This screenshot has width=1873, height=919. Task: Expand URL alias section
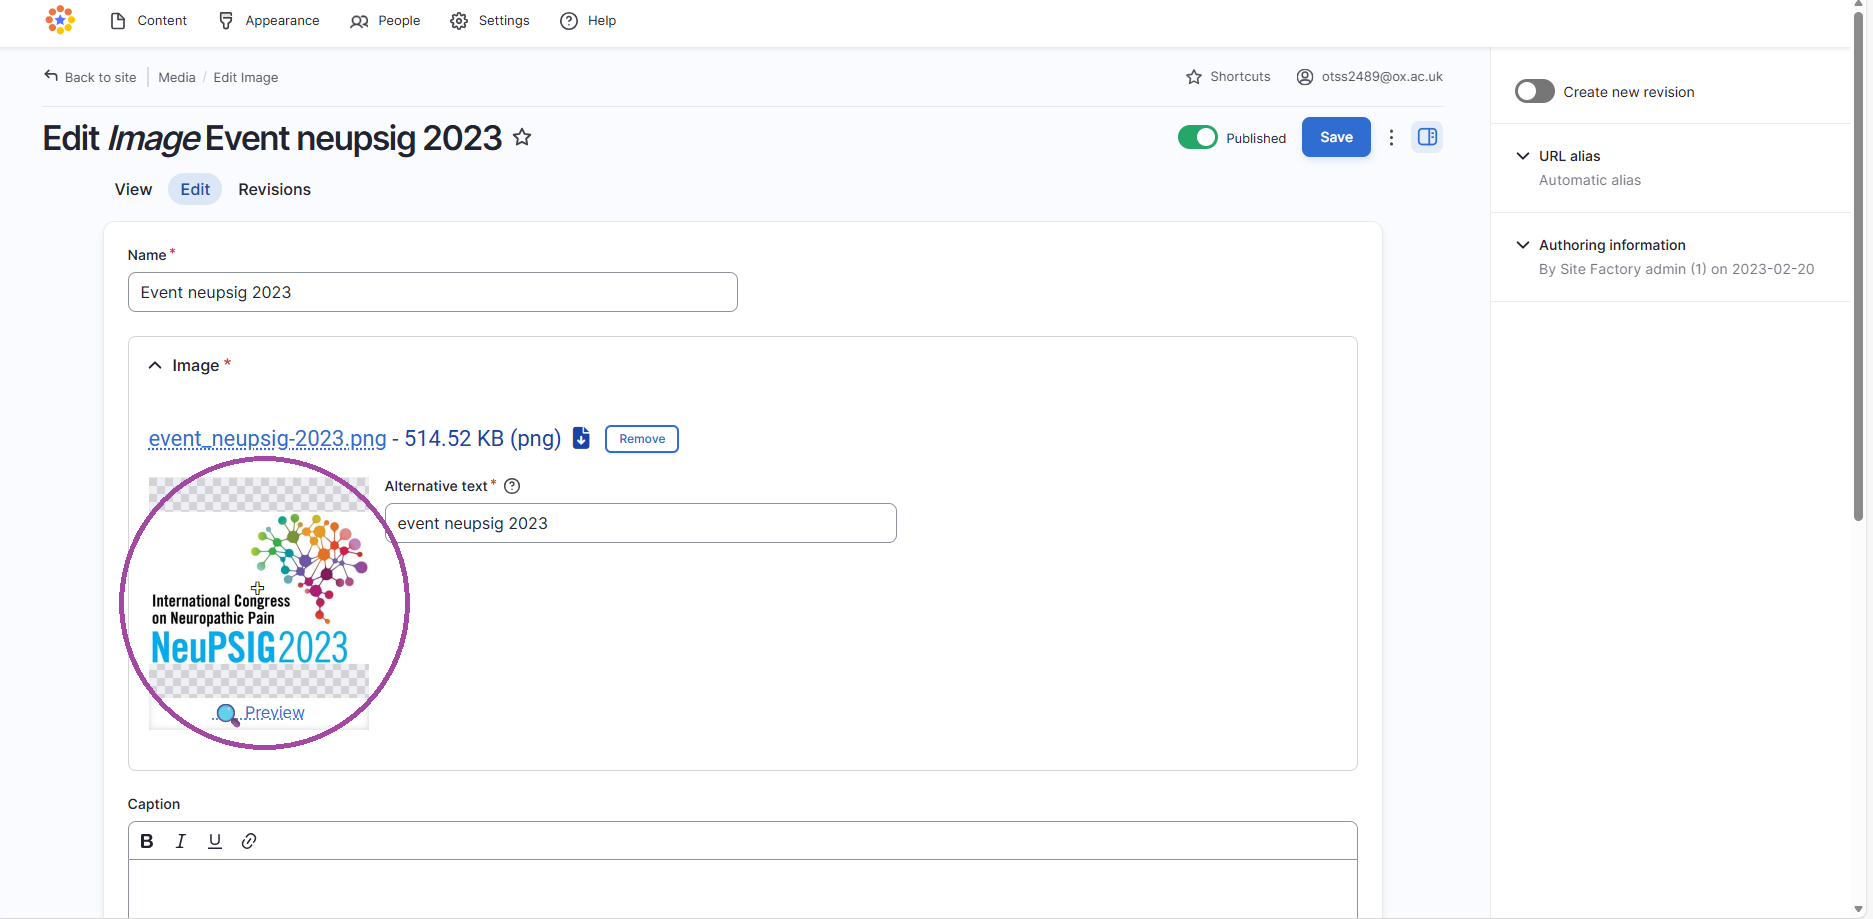(1569, 156)
